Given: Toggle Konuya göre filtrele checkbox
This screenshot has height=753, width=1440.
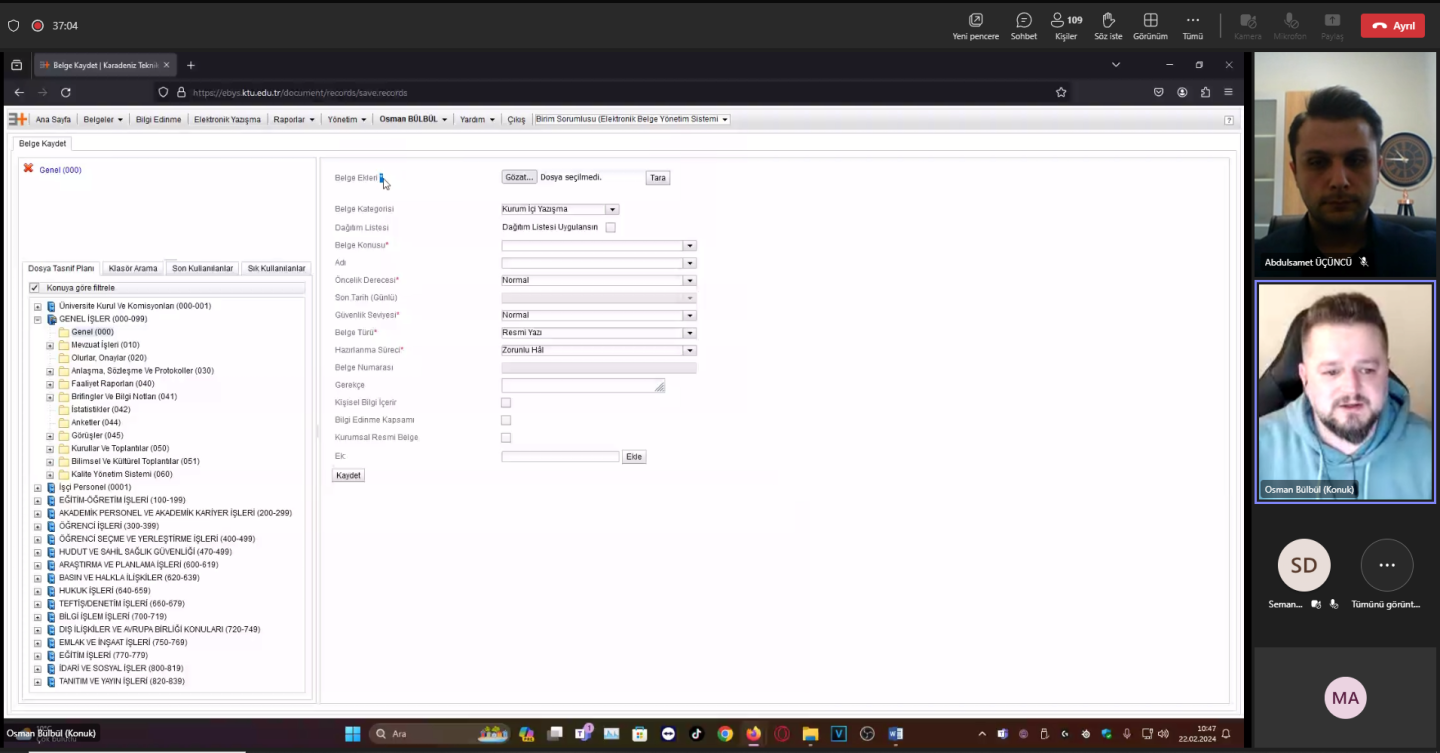Looking at the screenshot, I should click(35, 288).
